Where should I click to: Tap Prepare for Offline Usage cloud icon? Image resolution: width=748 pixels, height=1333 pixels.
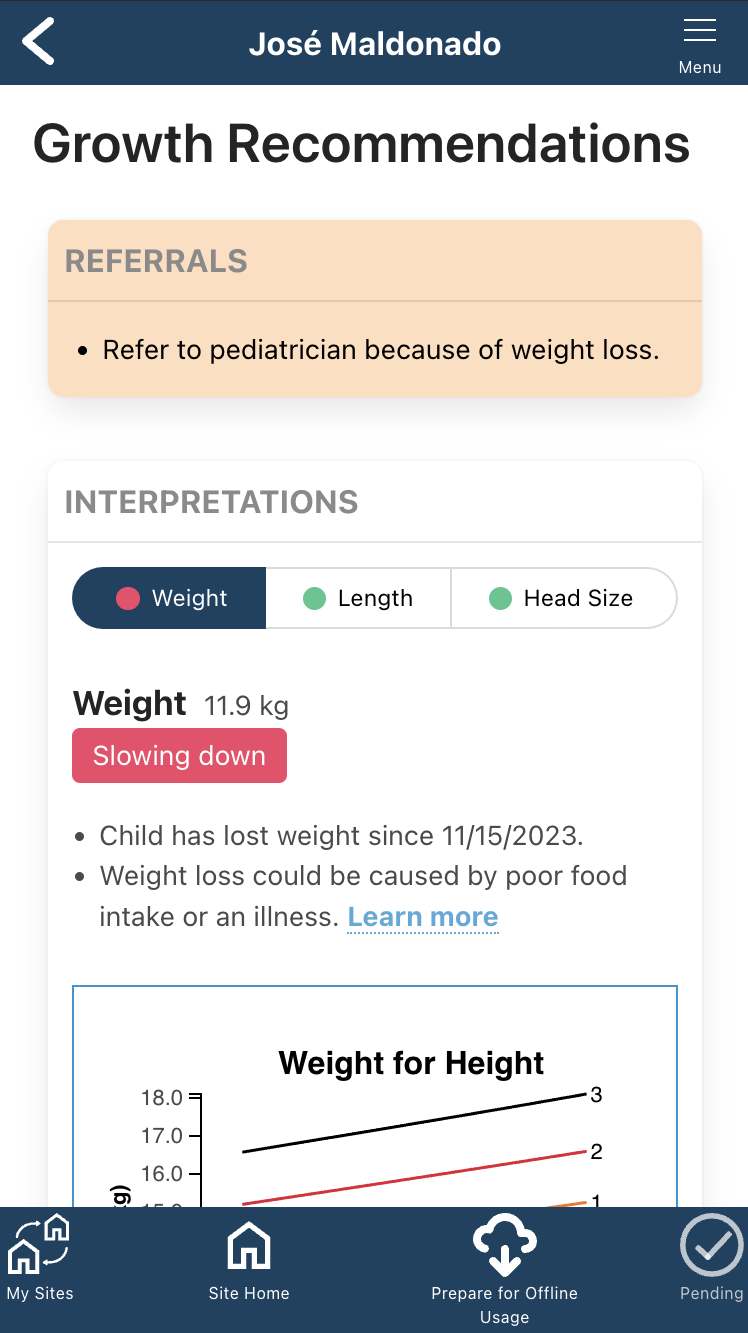(504, 1245)
